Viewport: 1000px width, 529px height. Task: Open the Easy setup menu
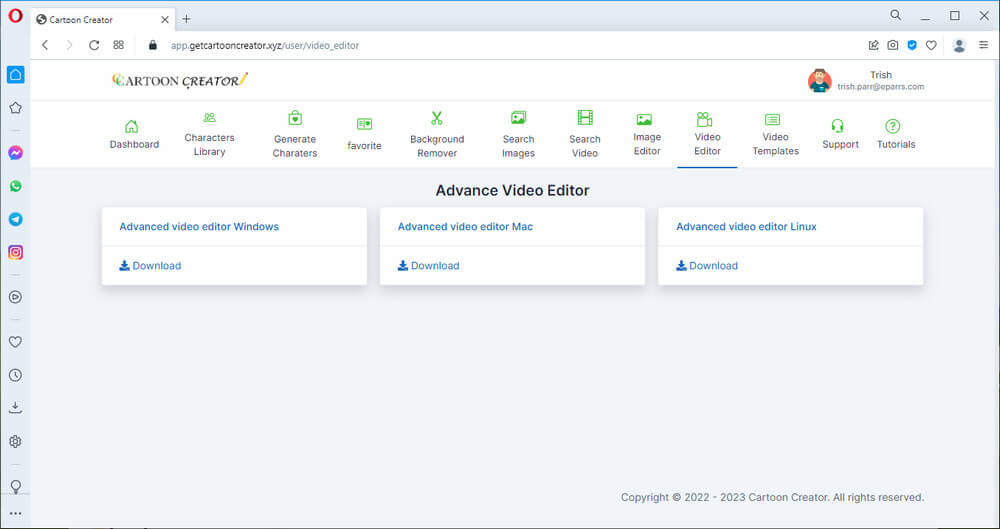tap(984, 45)
